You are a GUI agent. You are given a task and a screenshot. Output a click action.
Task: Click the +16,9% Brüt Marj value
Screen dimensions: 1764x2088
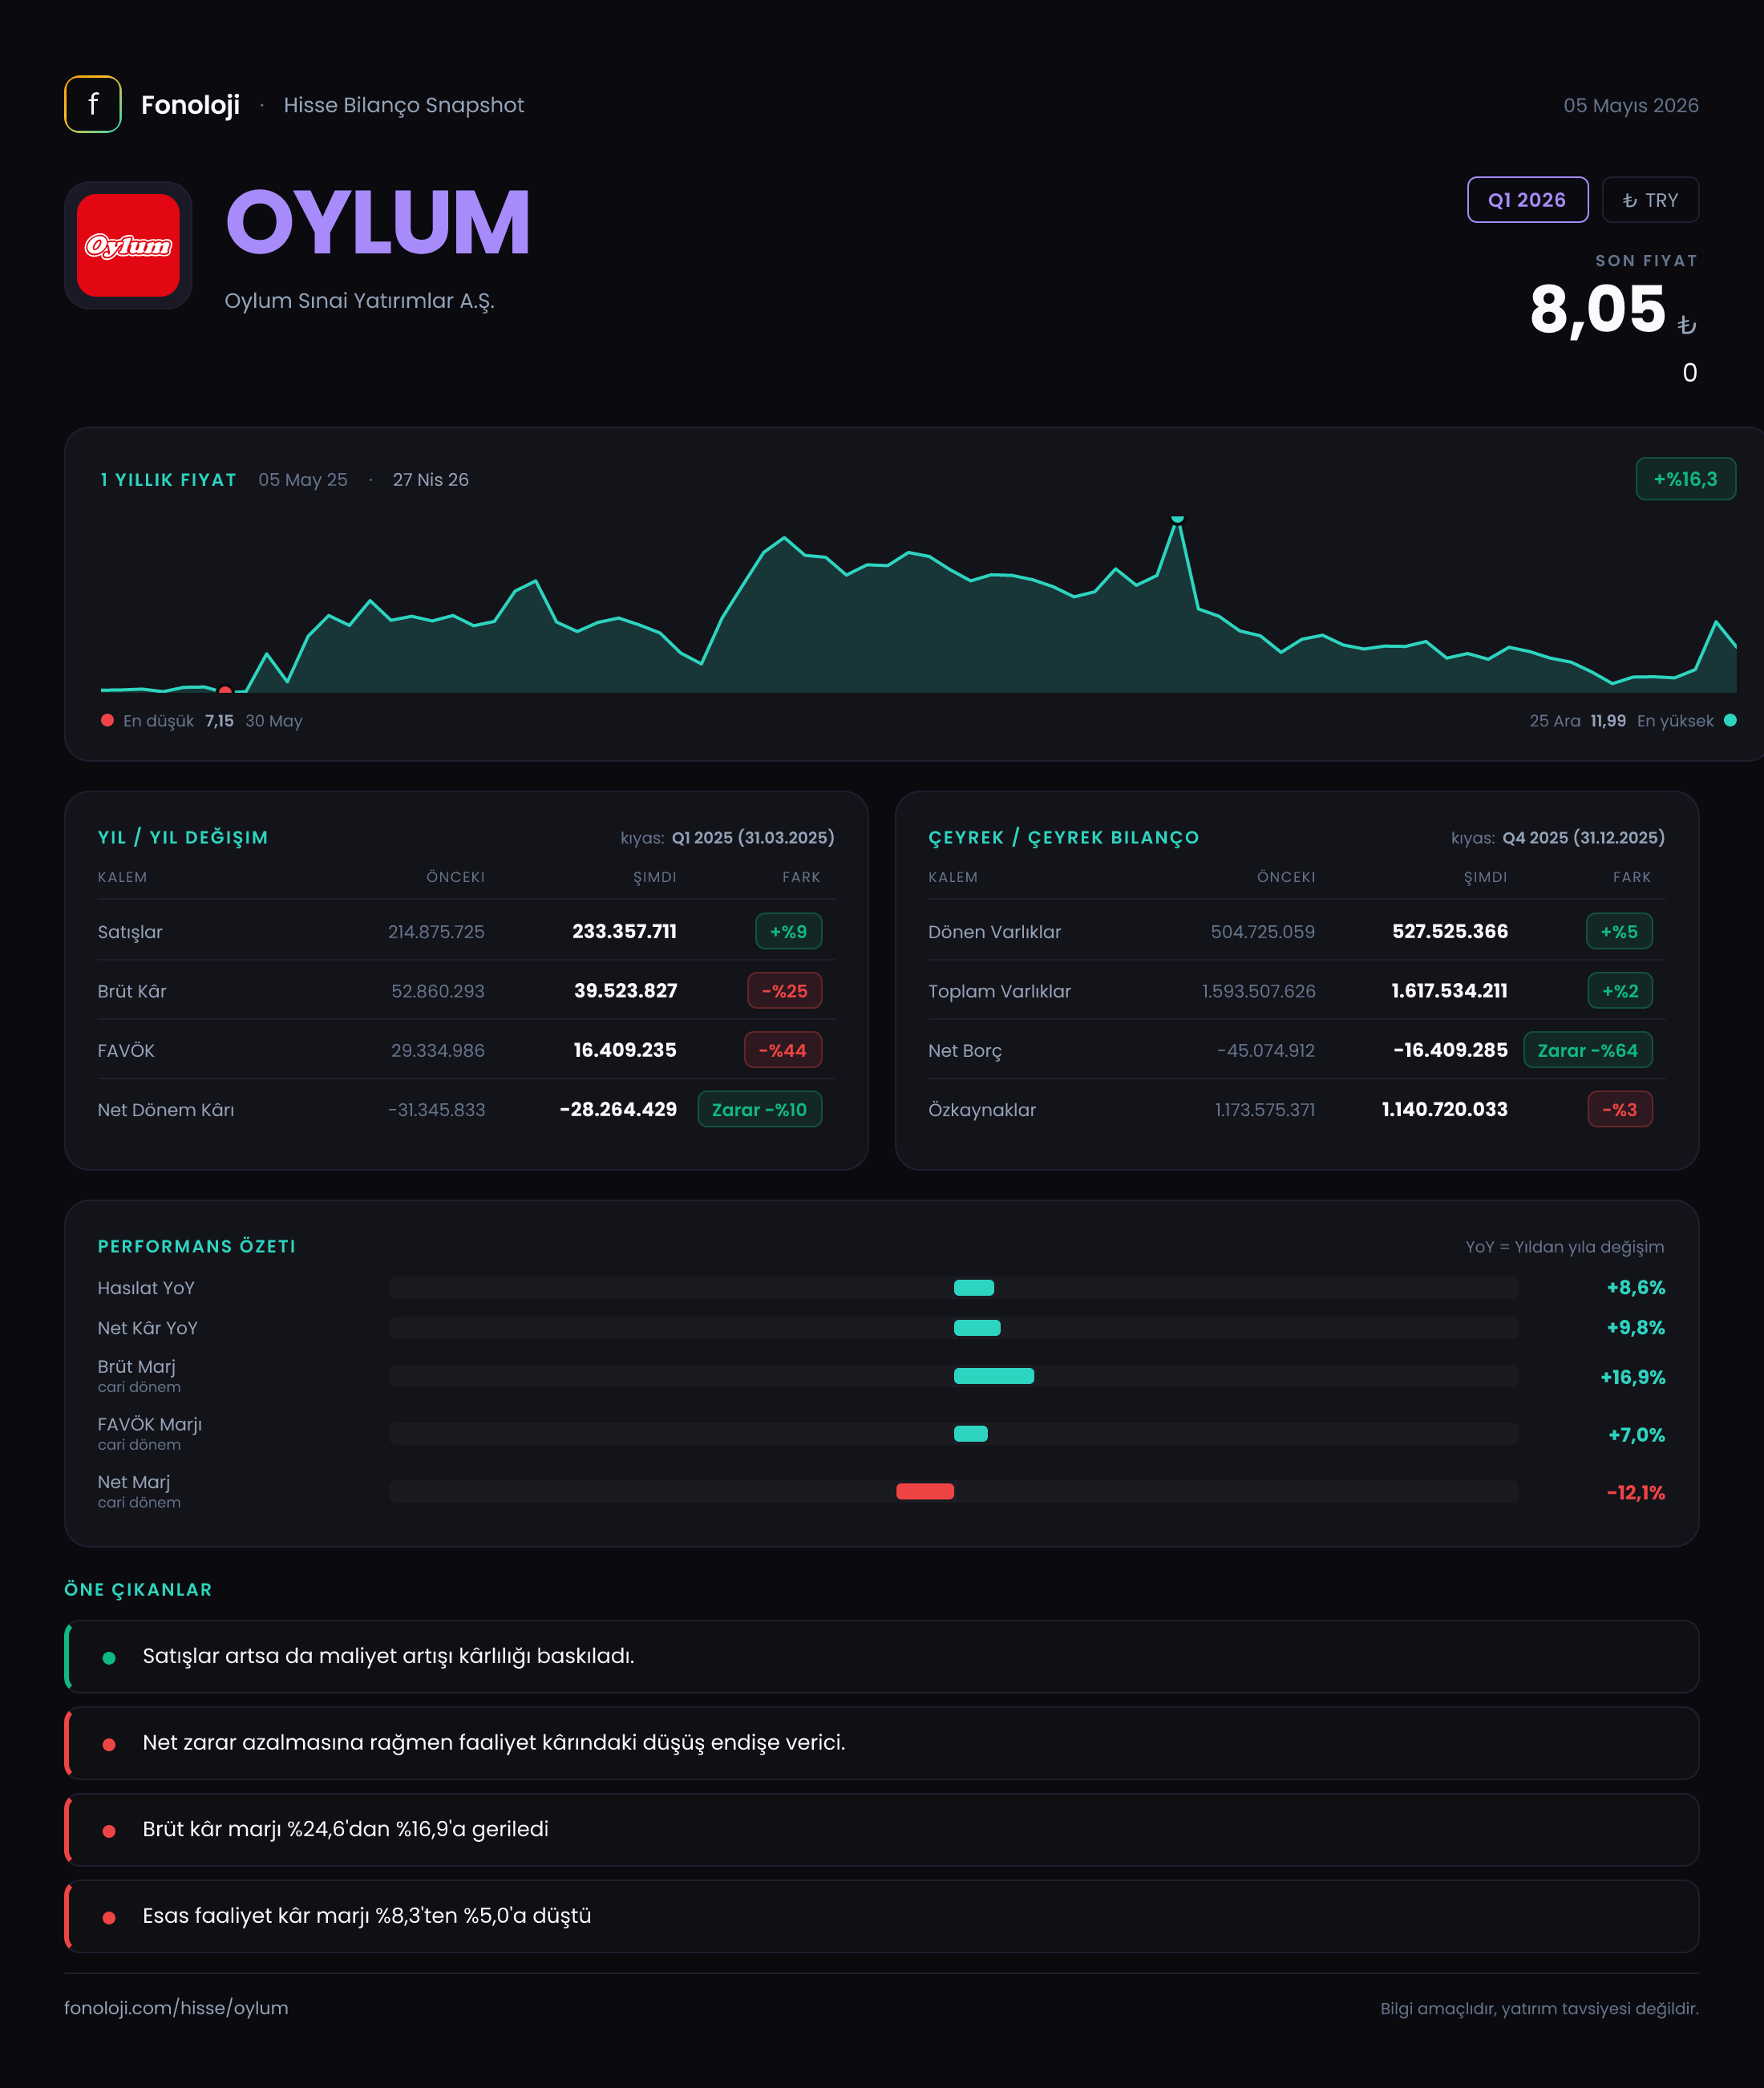1633,1377
